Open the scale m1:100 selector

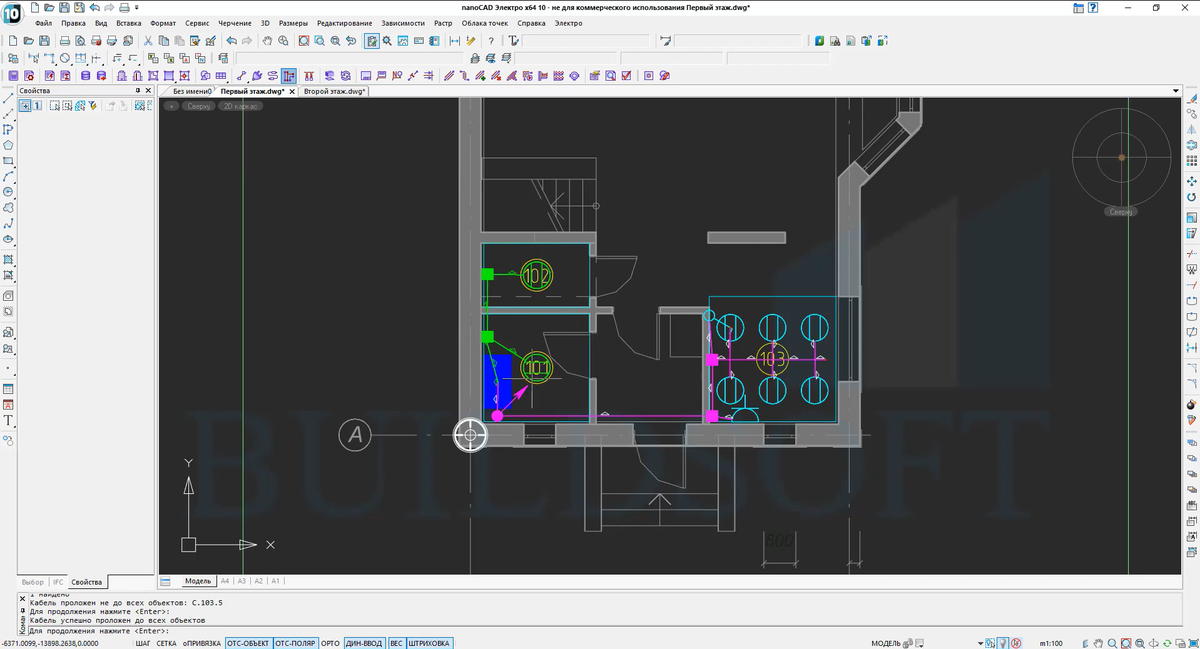coord(1050,643)
